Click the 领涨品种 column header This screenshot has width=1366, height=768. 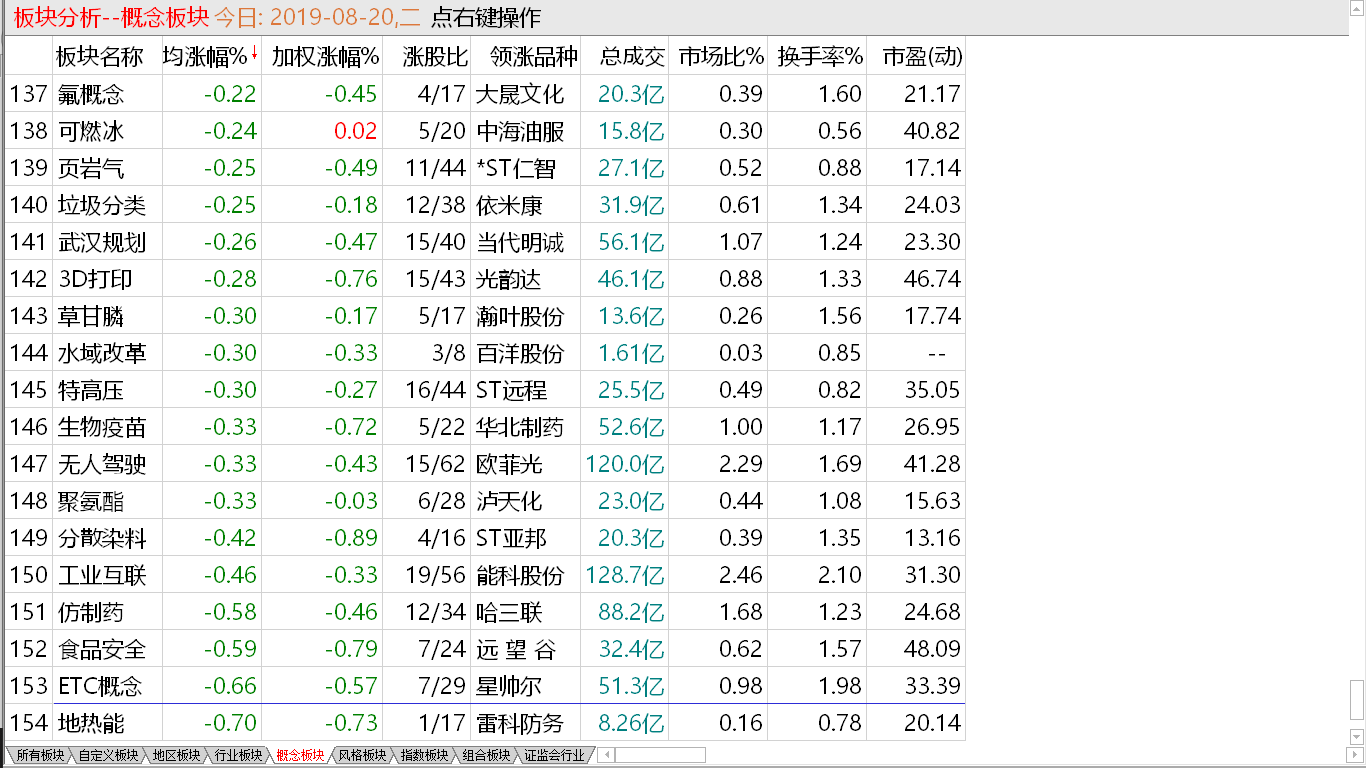coord(534,57)
